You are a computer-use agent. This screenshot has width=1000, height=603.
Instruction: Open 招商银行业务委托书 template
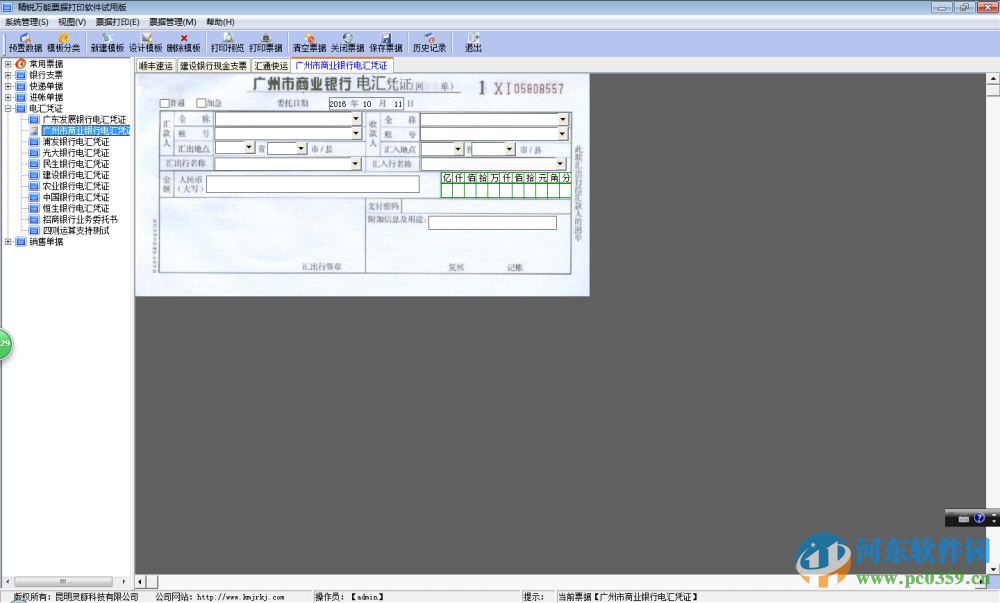[80, 219]
